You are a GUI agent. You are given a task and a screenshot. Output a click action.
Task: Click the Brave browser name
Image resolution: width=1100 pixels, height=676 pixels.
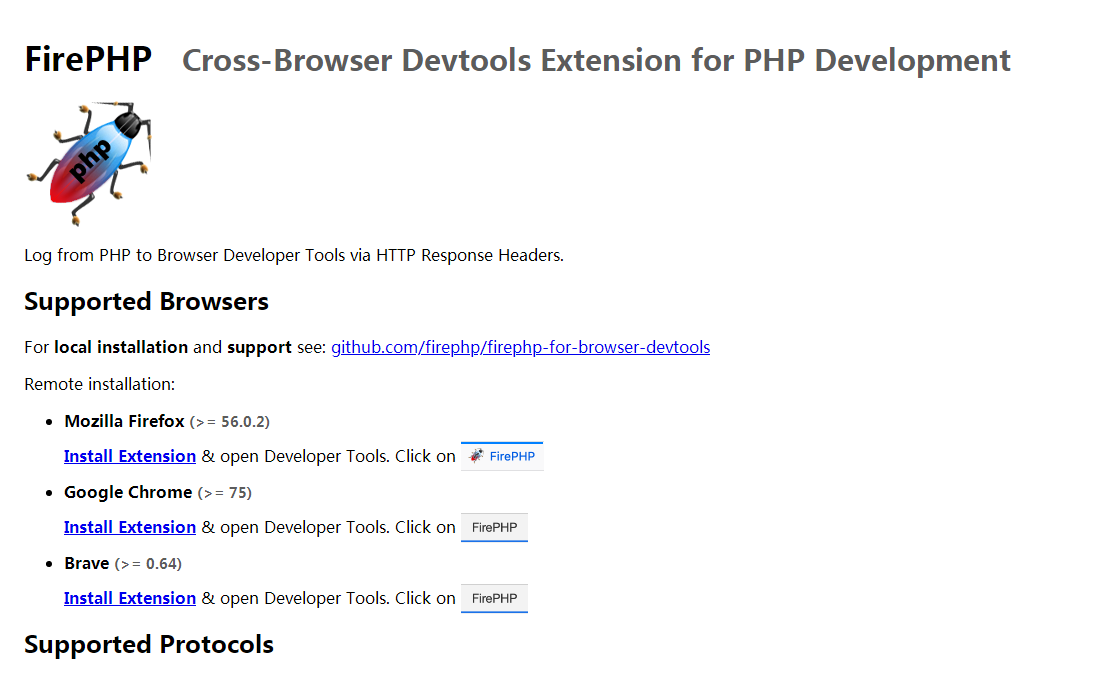(87, 563)
